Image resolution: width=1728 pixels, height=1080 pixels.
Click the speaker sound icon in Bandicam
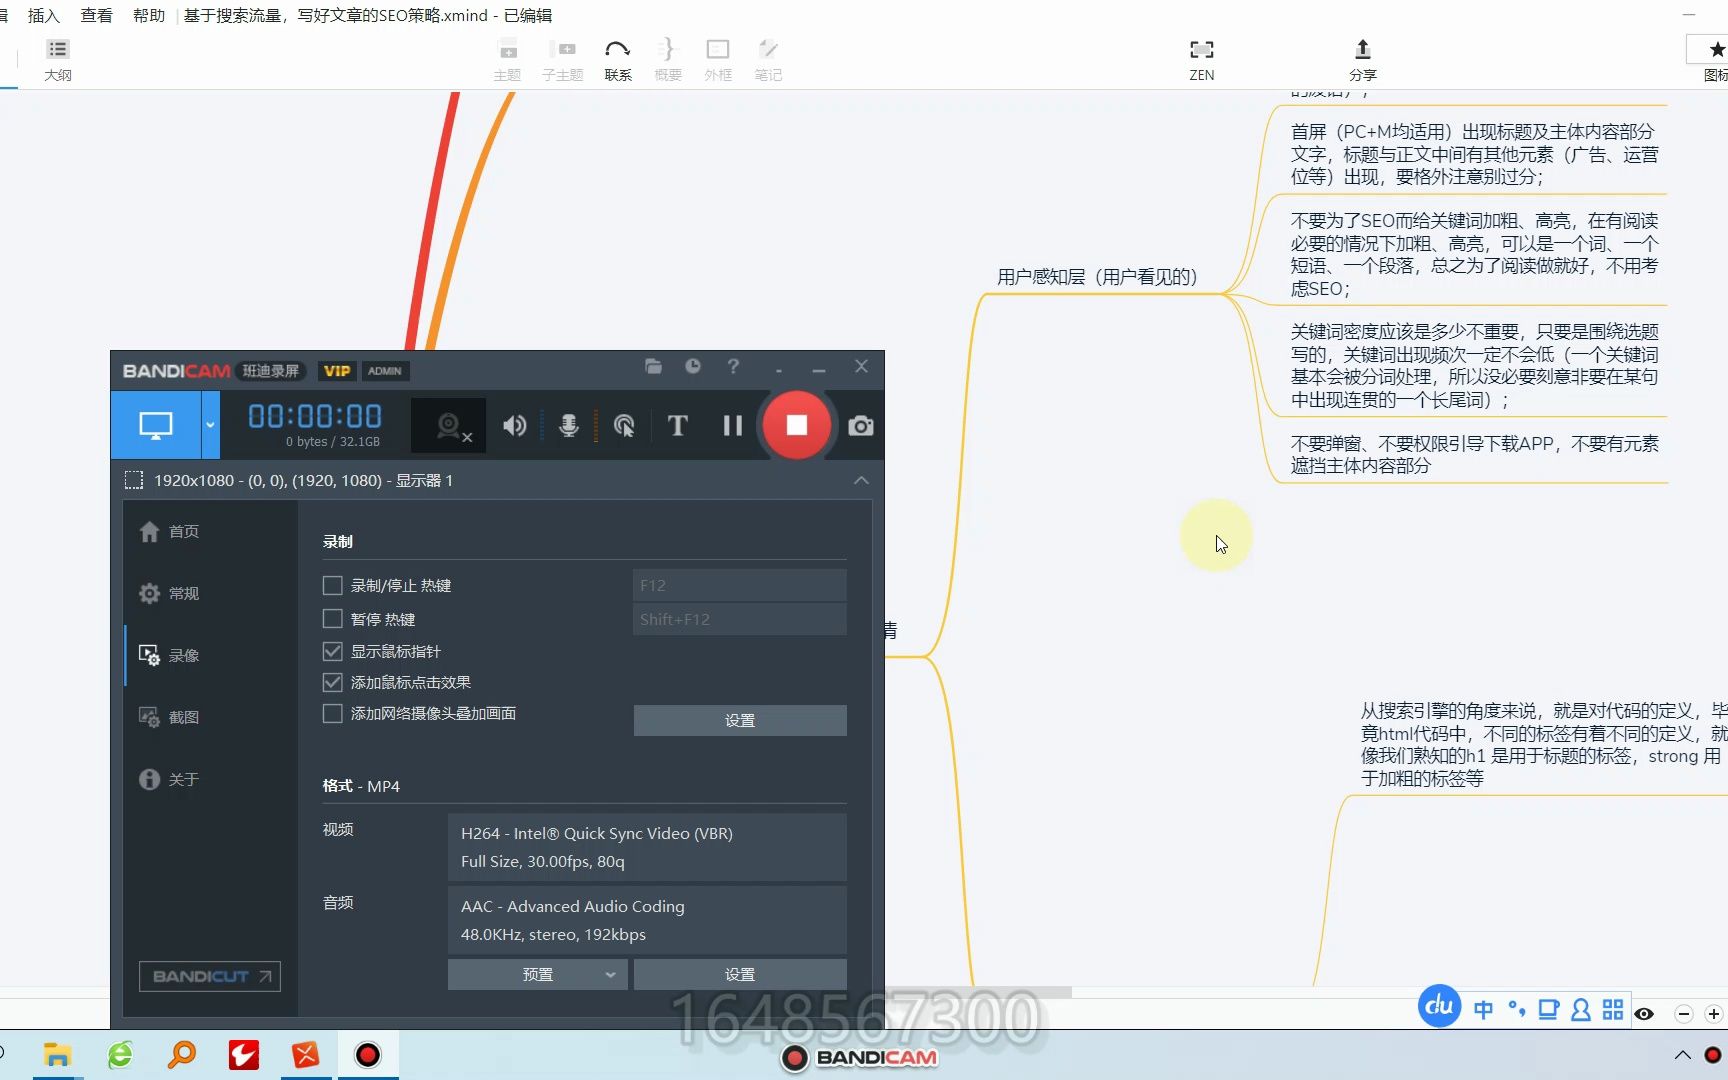pyautogui.click(x=515, y=426)
